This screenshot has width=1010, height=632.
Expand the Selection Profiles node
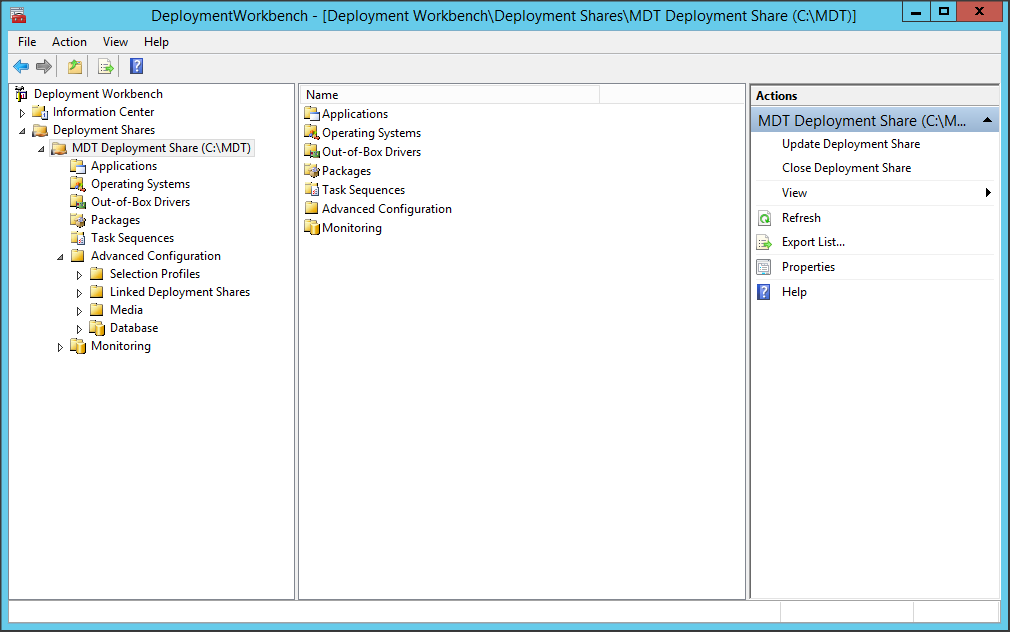point(80,275)
